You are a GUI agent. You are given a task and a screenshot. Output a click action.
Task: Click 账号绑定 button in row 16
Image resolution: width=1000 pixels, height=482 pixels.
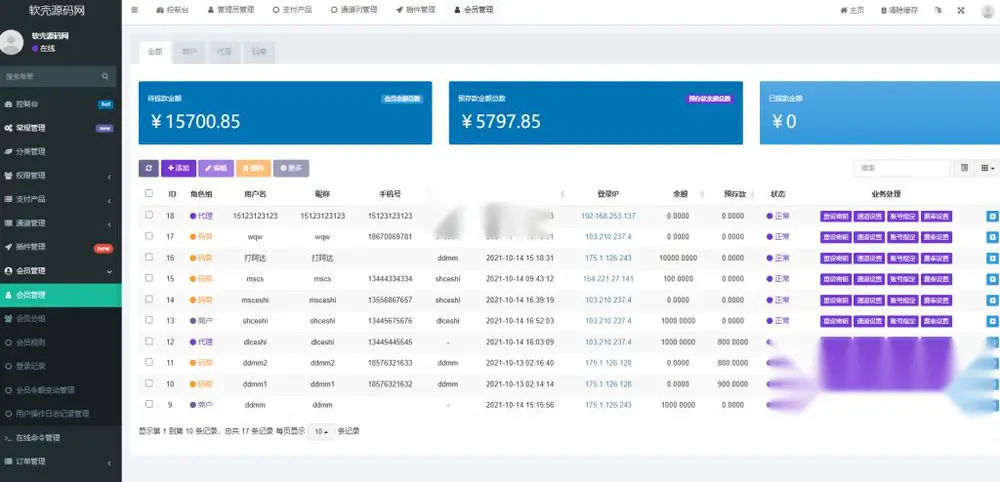click(x=902, y=258)
